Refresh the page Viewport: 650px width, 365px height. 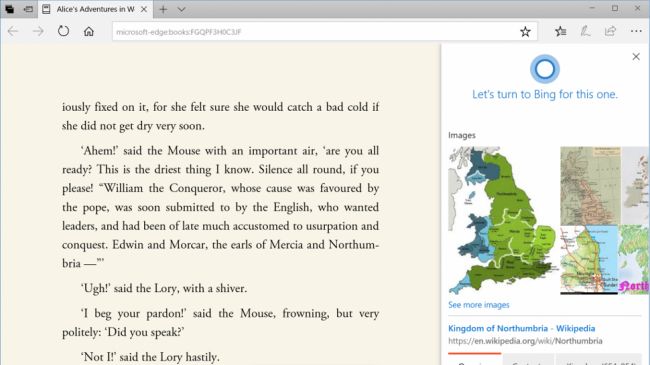[x=63, y=31]
